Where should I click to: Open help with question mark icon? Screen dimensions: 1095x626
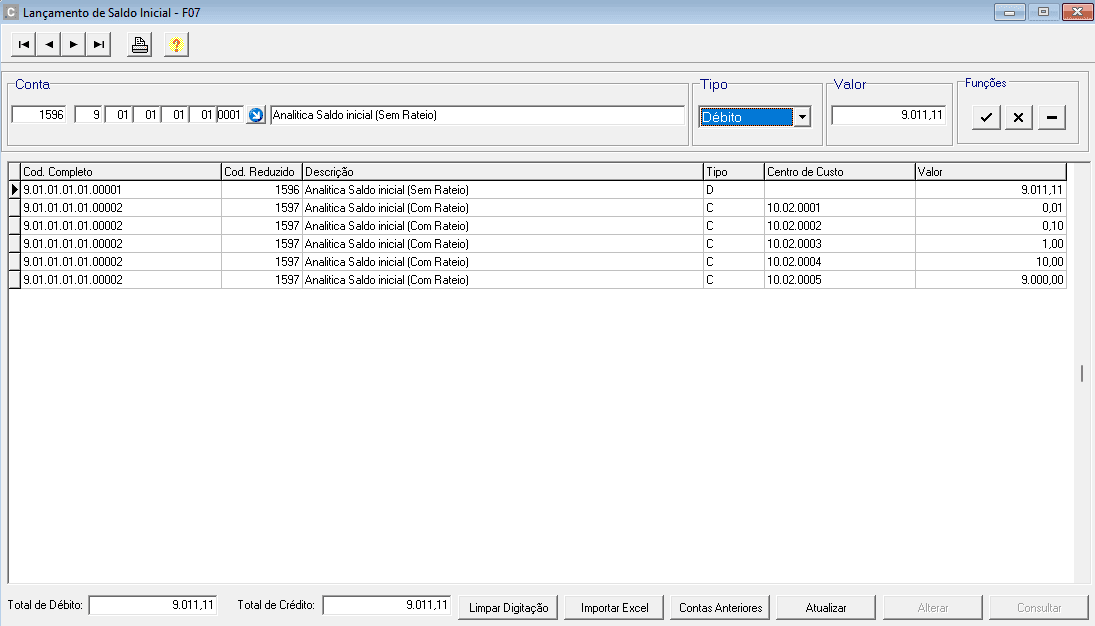pyautogui.click(x=176, y=45)
